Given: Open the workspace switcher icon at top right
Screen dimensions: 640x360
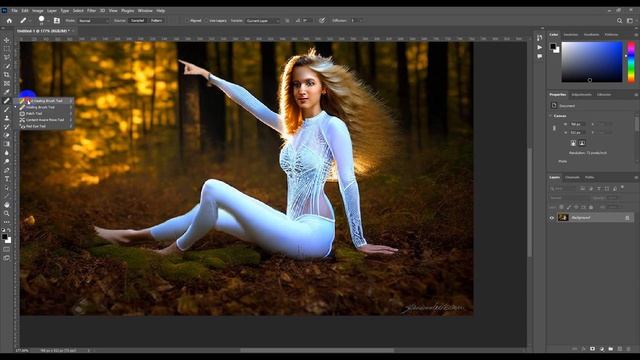Looking at the screenshot, I should pyautogui.click(x=630, y=20).
